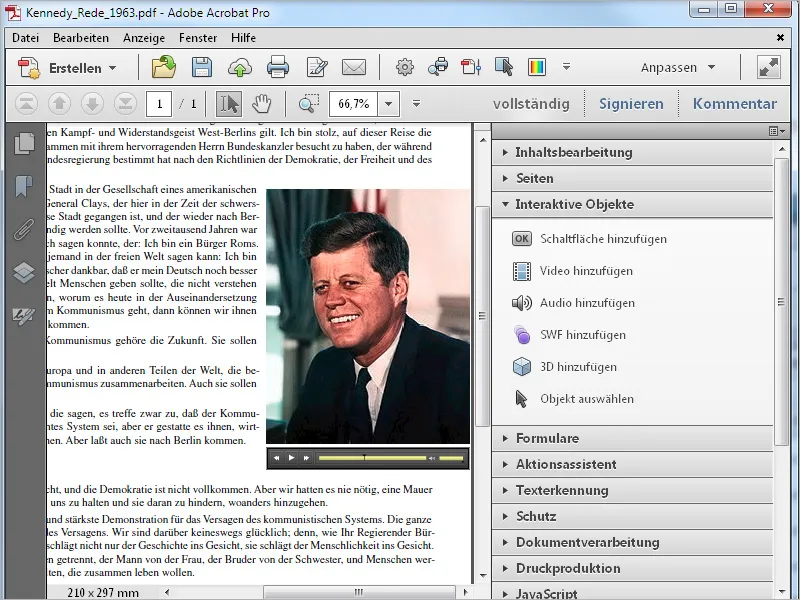Select the Objekt auswählen tool
This screenshot has width=800, height=600.
[x=580, y=398]
